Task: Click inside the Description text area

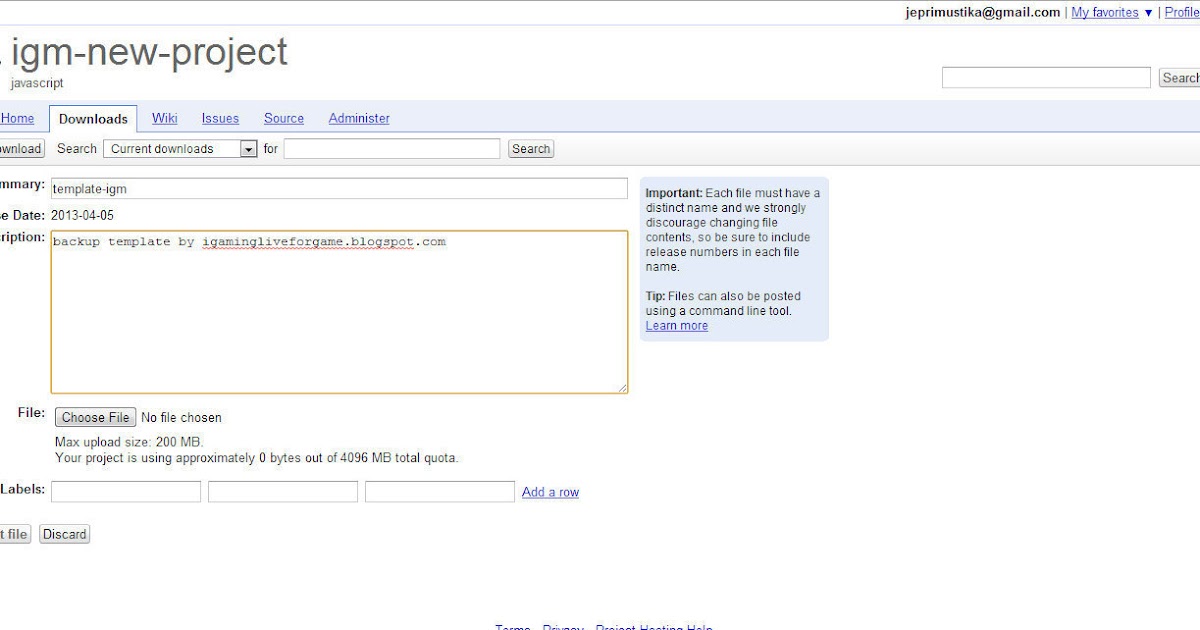Action: (339, 312)
